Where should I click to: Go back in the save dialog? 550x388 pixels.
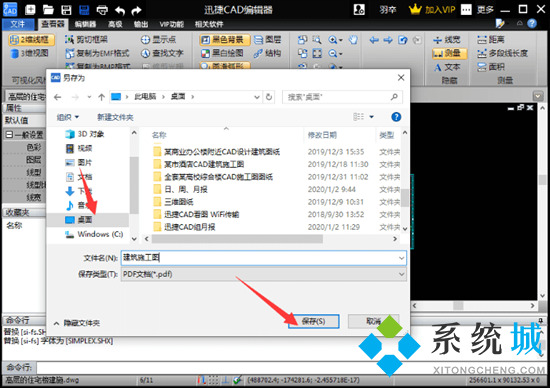(58, 97)
